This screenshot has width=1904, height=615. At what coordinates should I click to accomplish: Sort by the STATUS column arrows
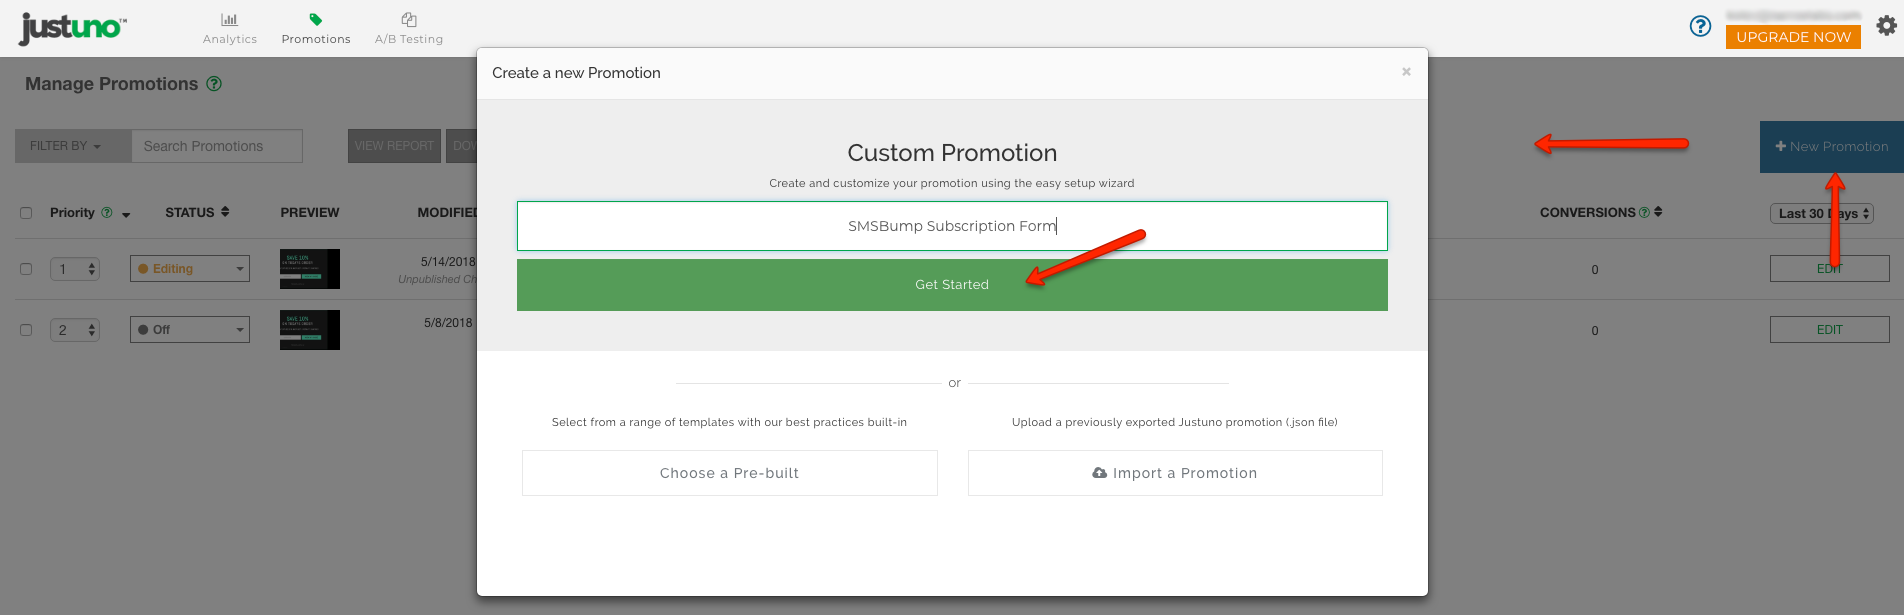click(x=225, y=212)
